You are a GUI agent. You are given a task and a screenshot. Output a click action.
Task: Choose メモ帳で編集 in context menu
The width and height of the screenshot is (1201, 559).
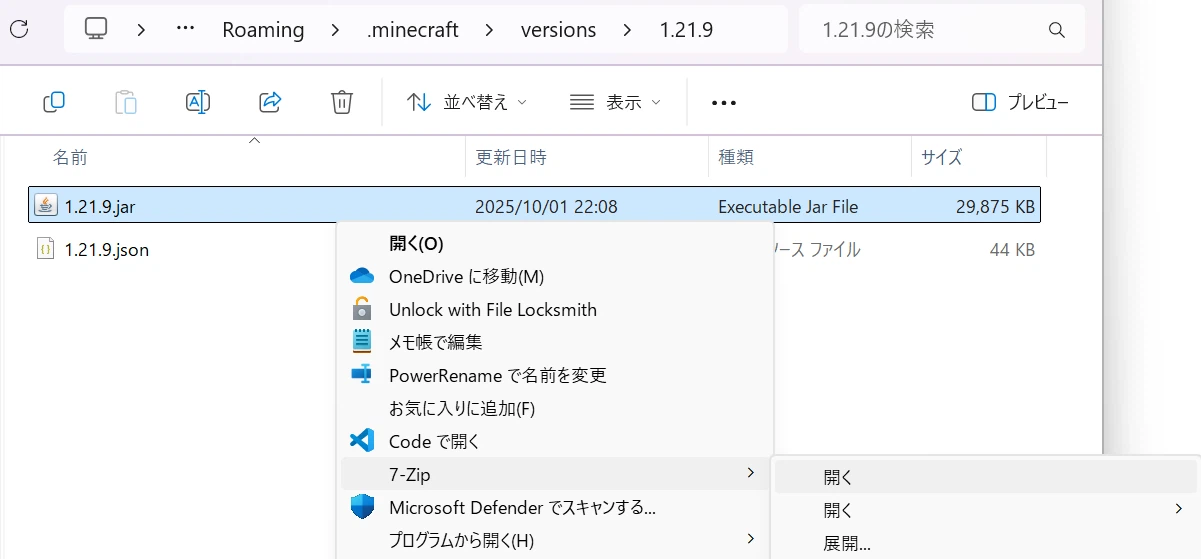click(555, 342)
